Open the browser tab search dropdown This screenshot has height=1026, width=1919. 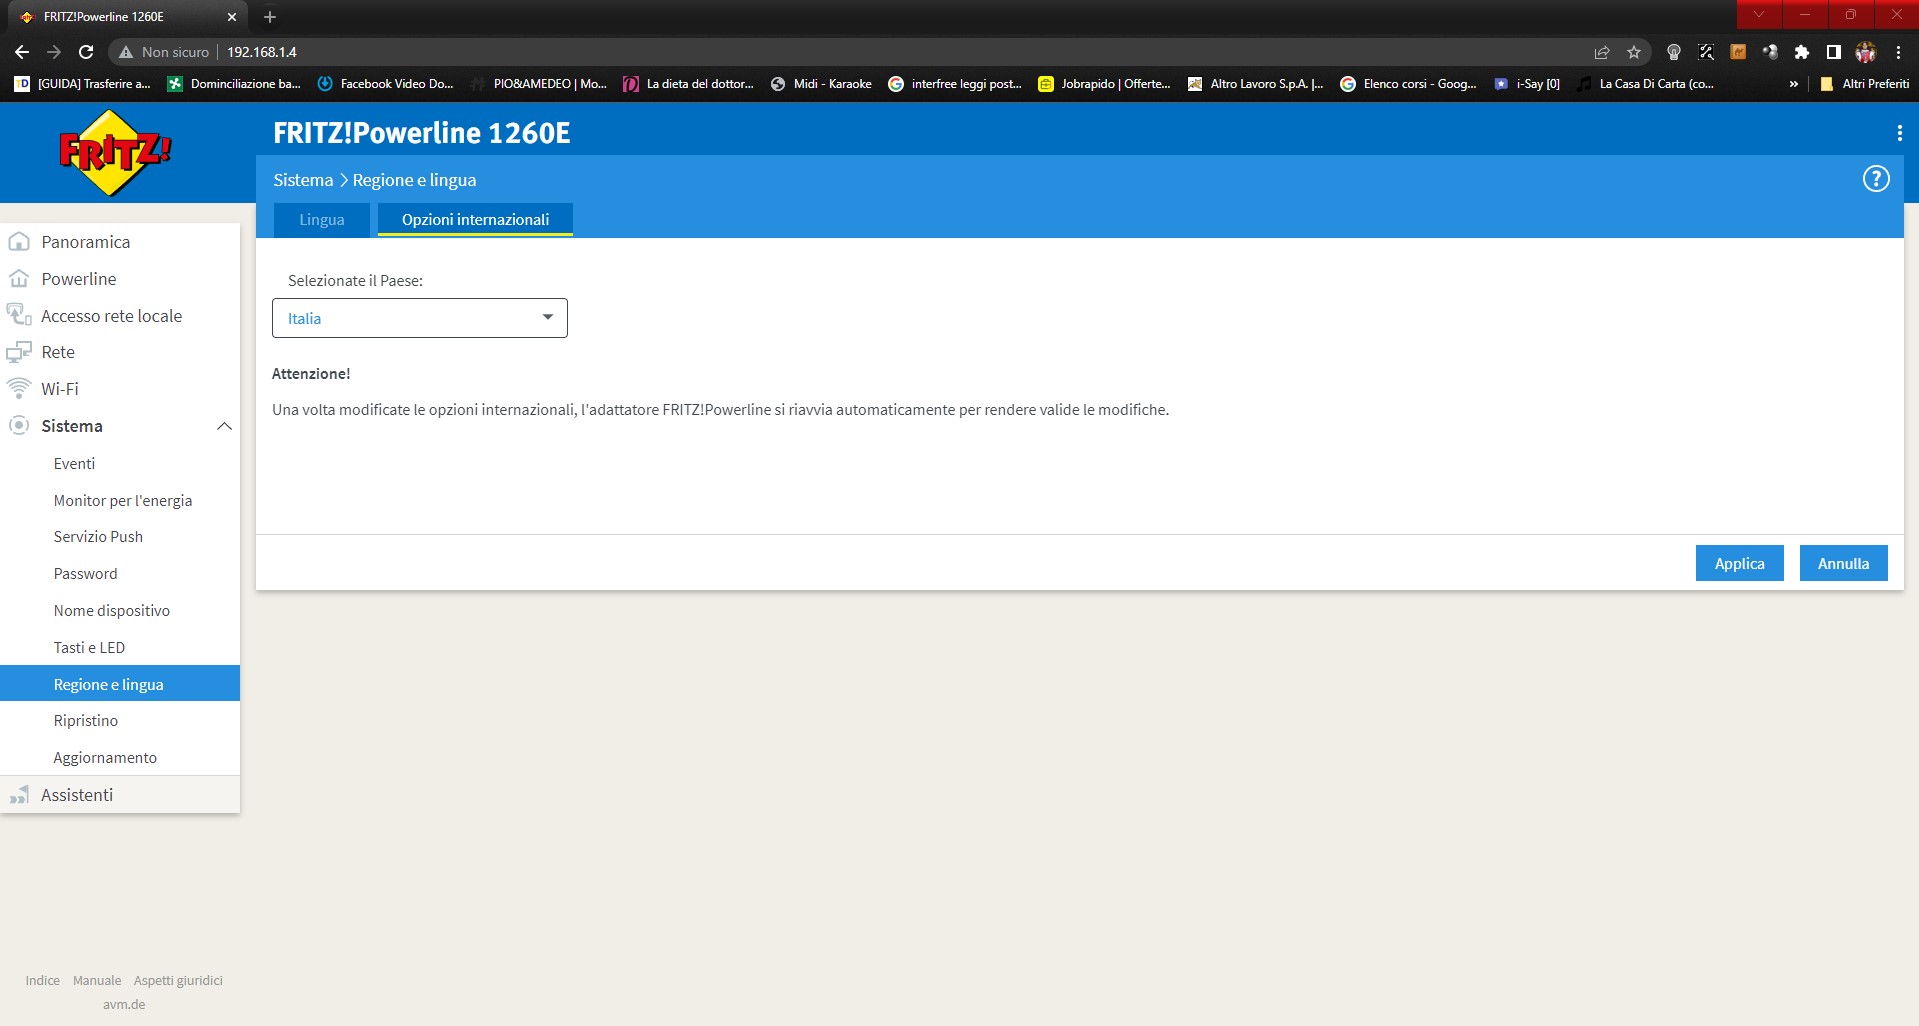(1759, 14)
